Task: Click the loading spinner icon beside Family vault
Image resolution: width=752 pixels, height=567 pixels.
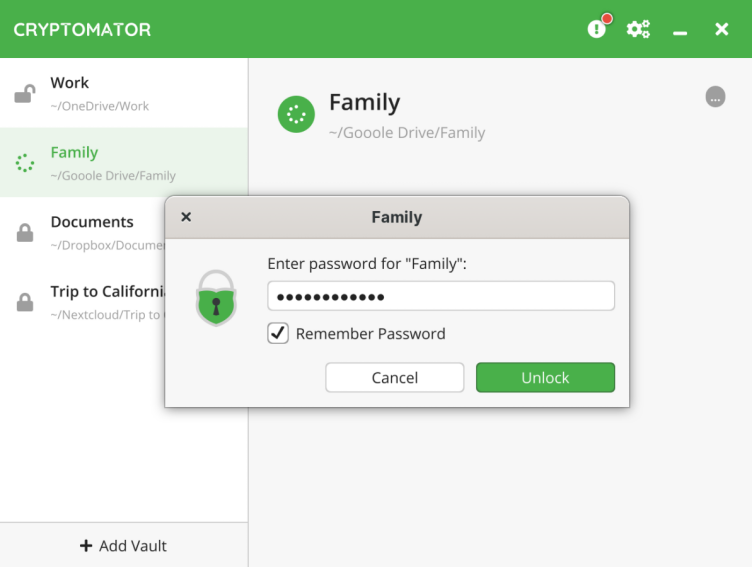Action: pyautogui.click(x=25, y=163)
